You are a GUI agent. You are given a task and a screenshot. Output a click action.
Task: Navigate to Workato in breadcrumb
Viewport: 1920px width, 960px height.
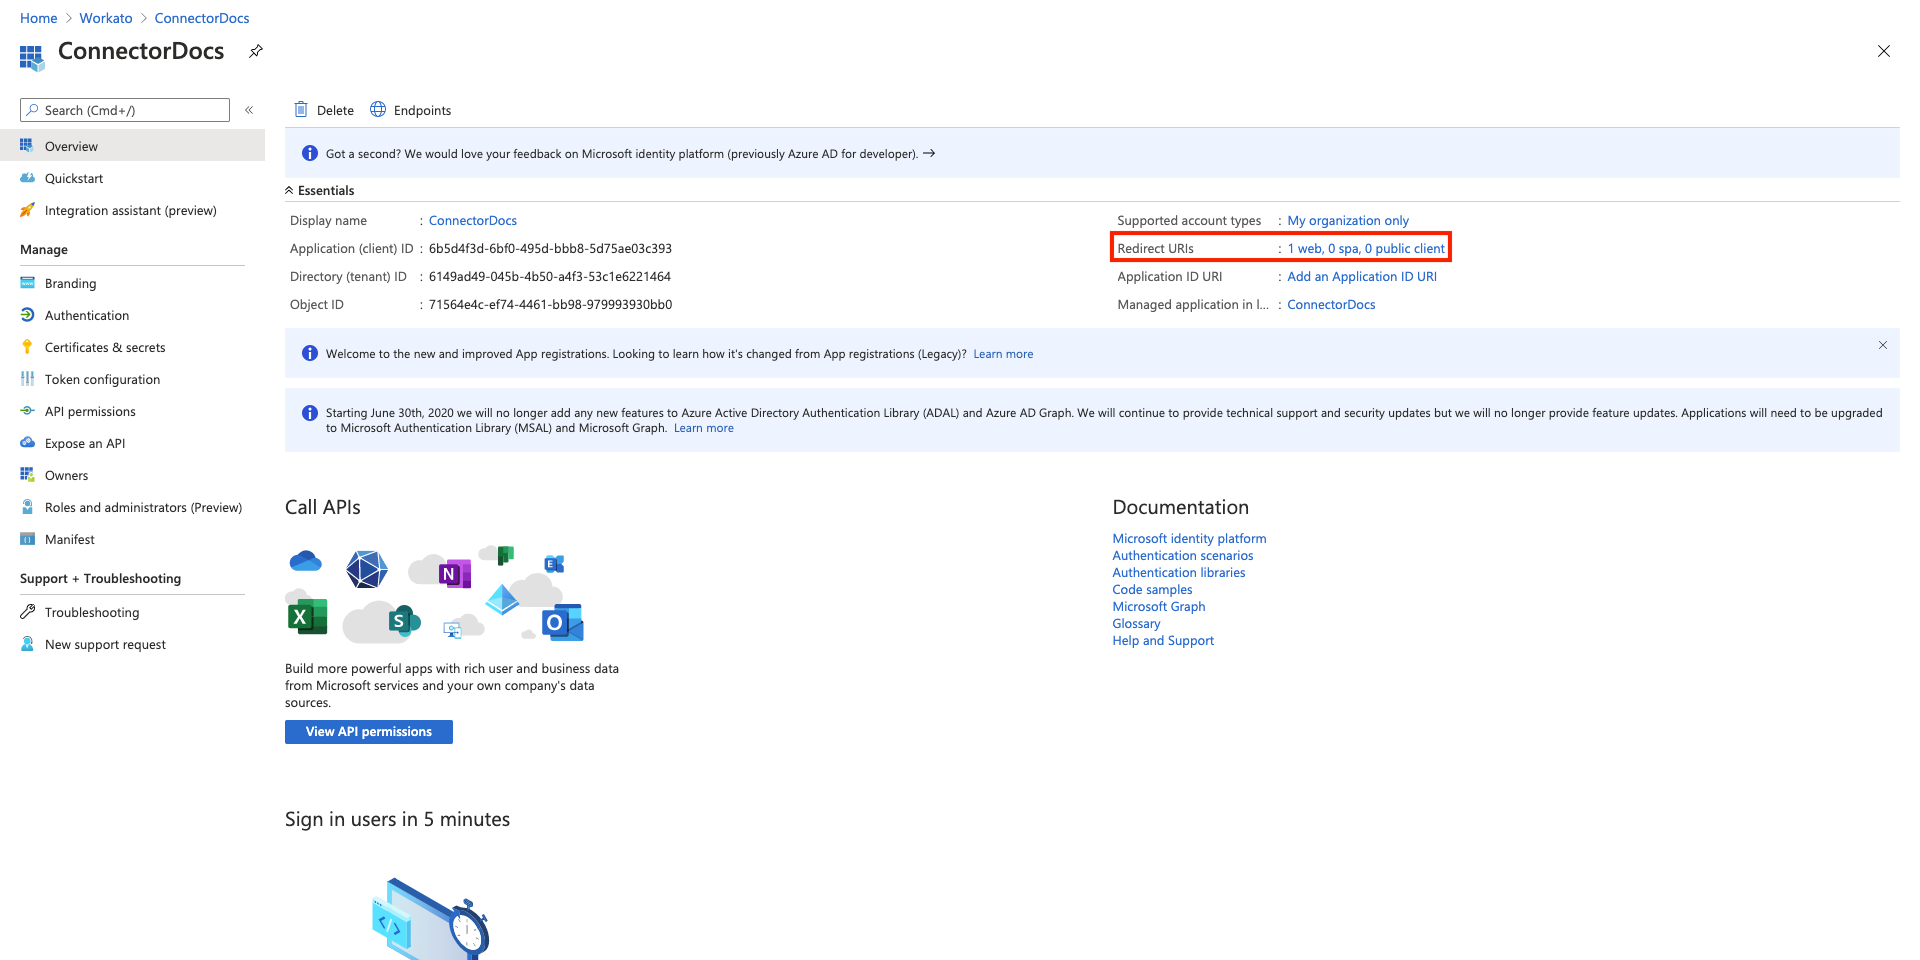point(106,18)
